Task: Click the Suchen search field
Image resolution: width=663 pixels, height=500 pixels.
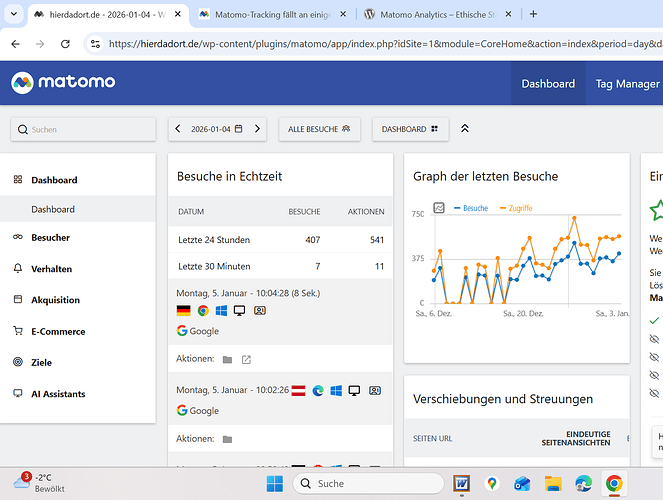Action: [84, 129]
